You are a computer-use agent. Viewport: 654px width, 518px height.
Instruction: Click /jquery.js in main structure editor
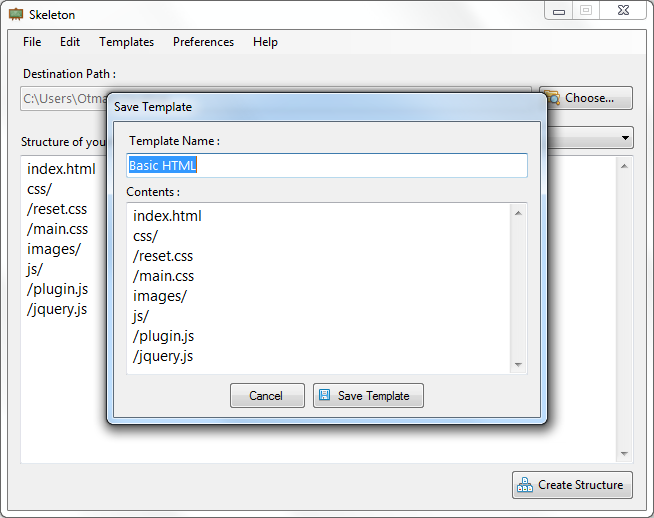[57, 309]
